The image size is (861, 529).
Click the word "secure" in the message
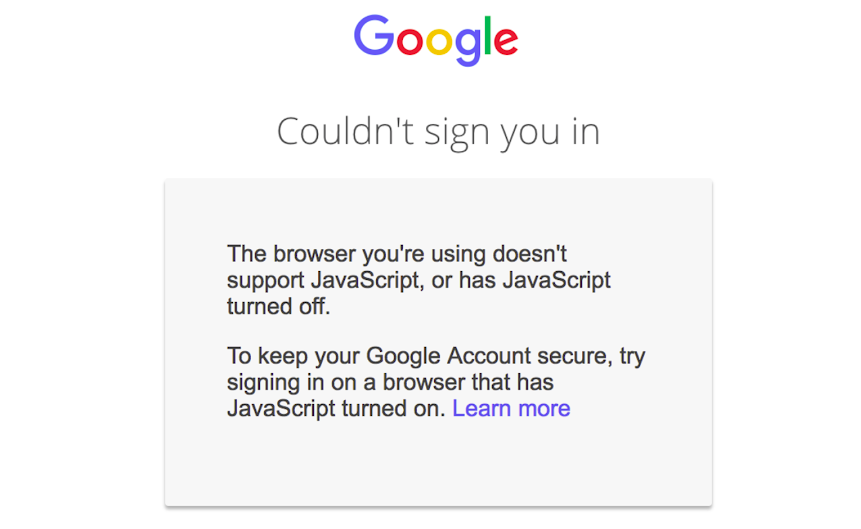(x=582, y=357)
